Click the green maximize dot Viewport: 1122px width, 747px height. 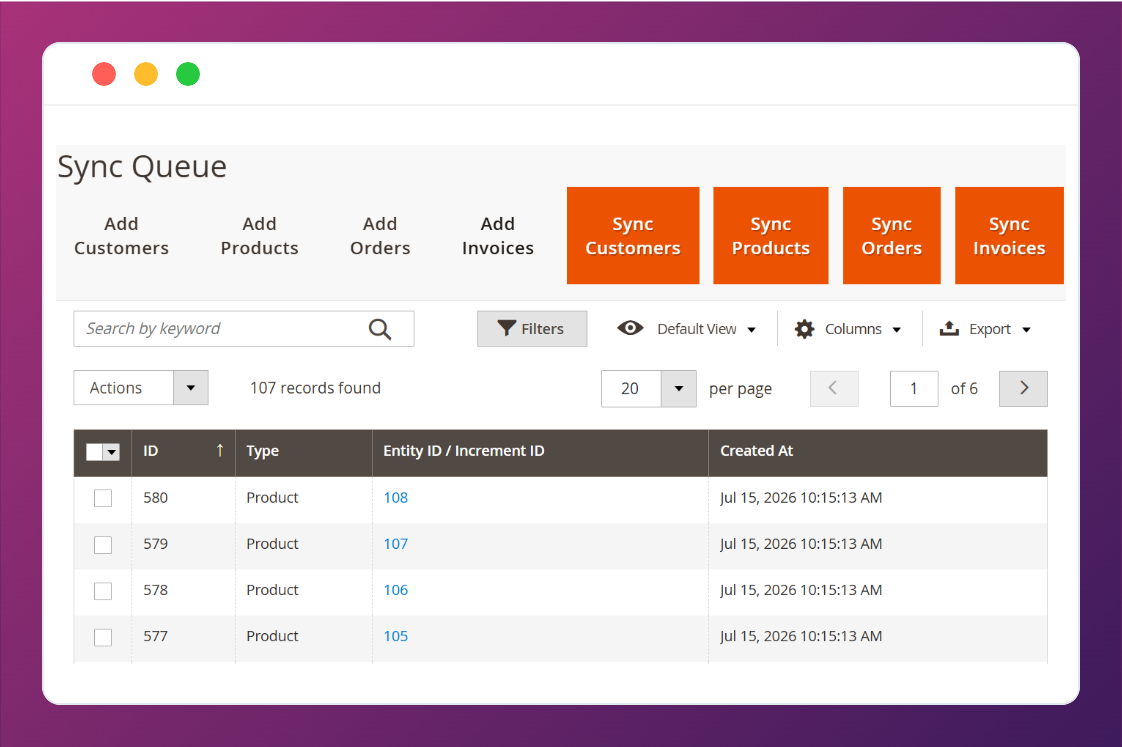[x=188, y=74]
